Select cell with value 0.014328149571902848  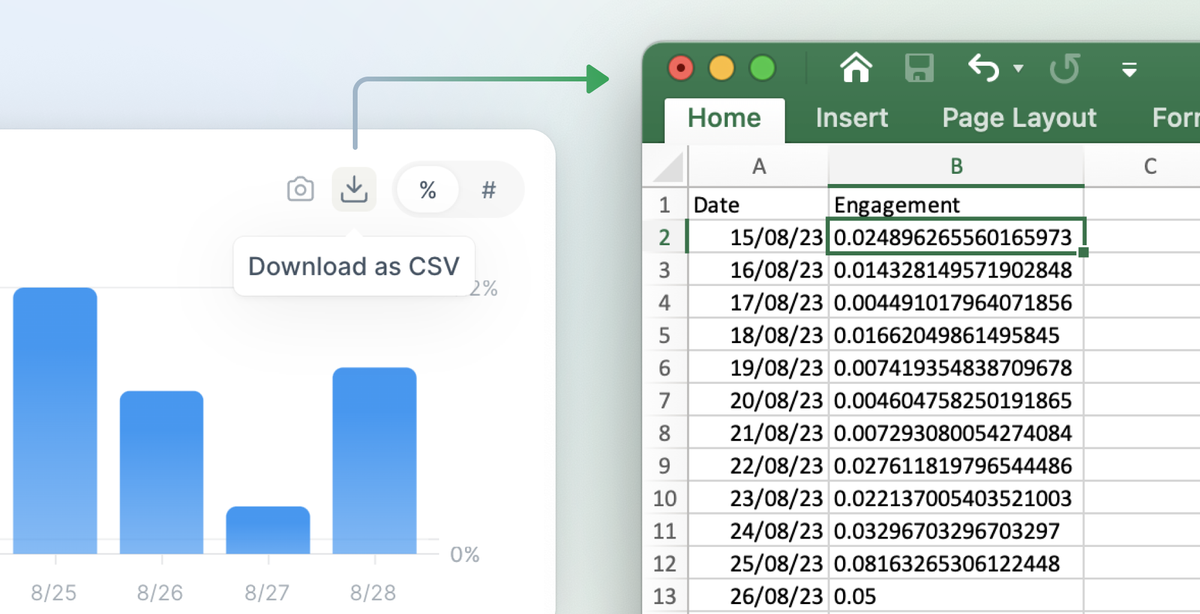coord(956,270)
